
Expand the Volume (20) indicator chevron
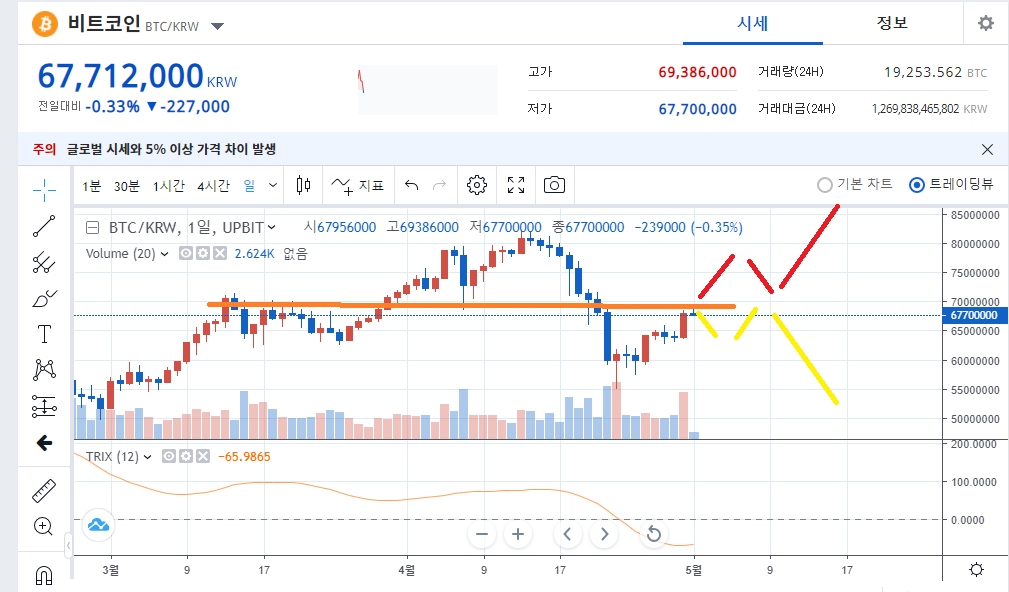tap(165, 254)
